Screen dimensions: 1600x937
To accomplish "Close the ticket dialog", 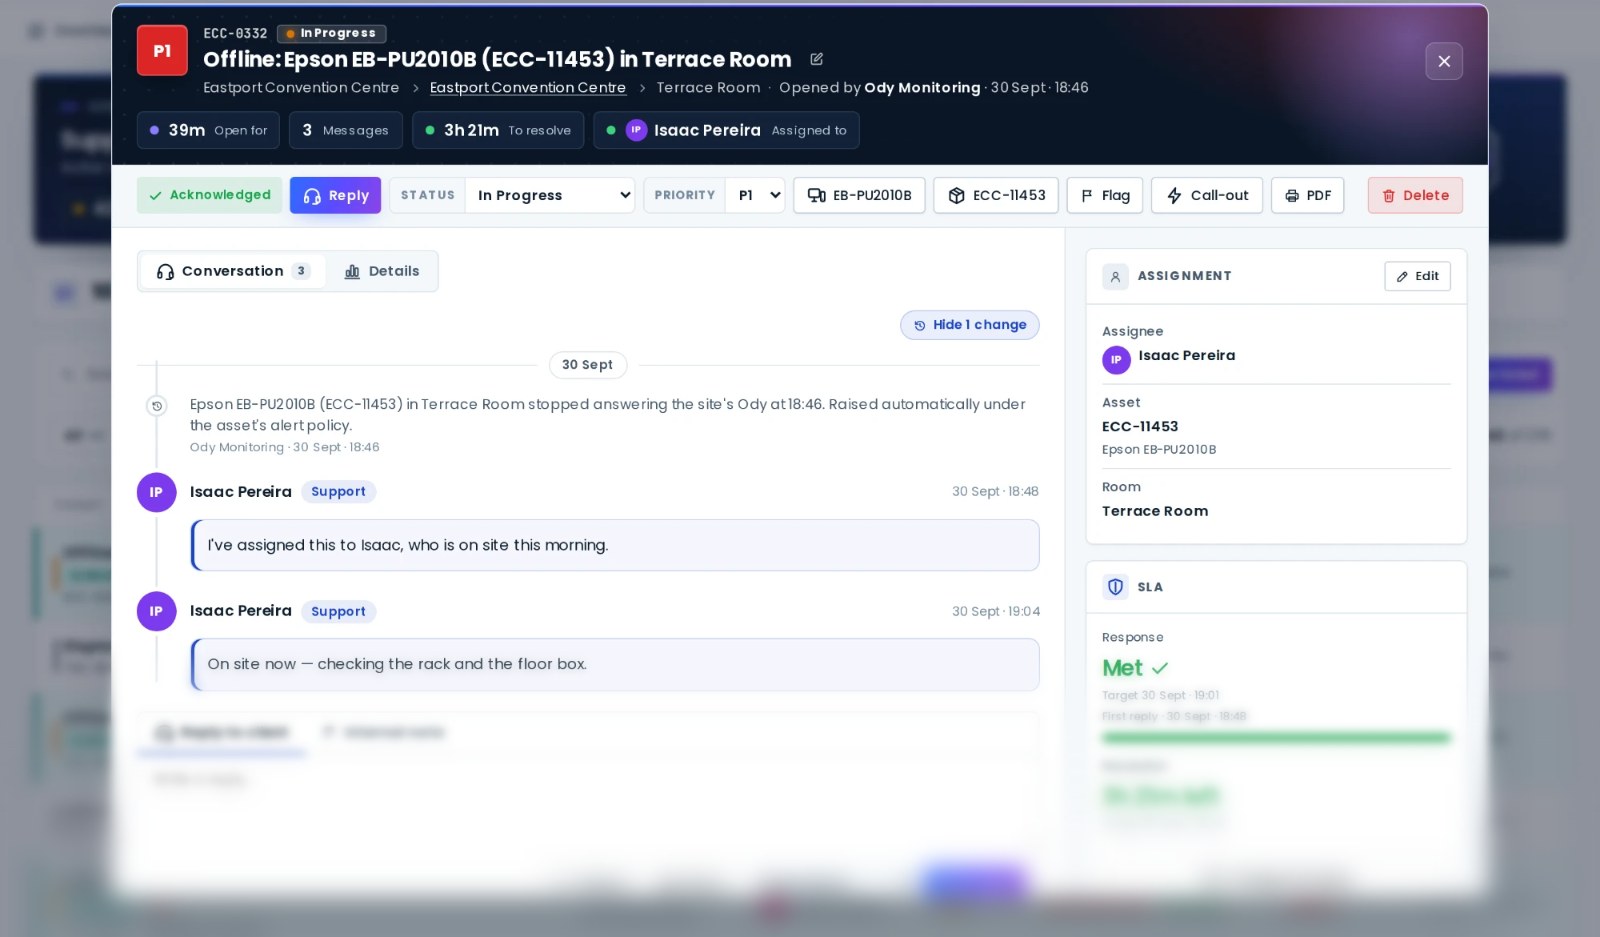I will point(1444,61).
